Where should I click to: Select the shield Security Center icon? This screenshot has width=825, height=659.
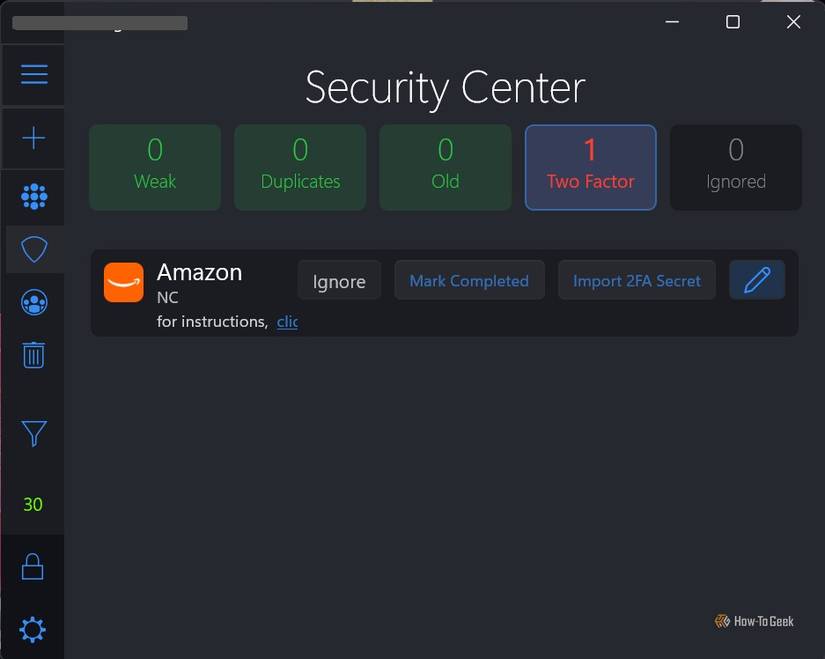pos(34,249)
